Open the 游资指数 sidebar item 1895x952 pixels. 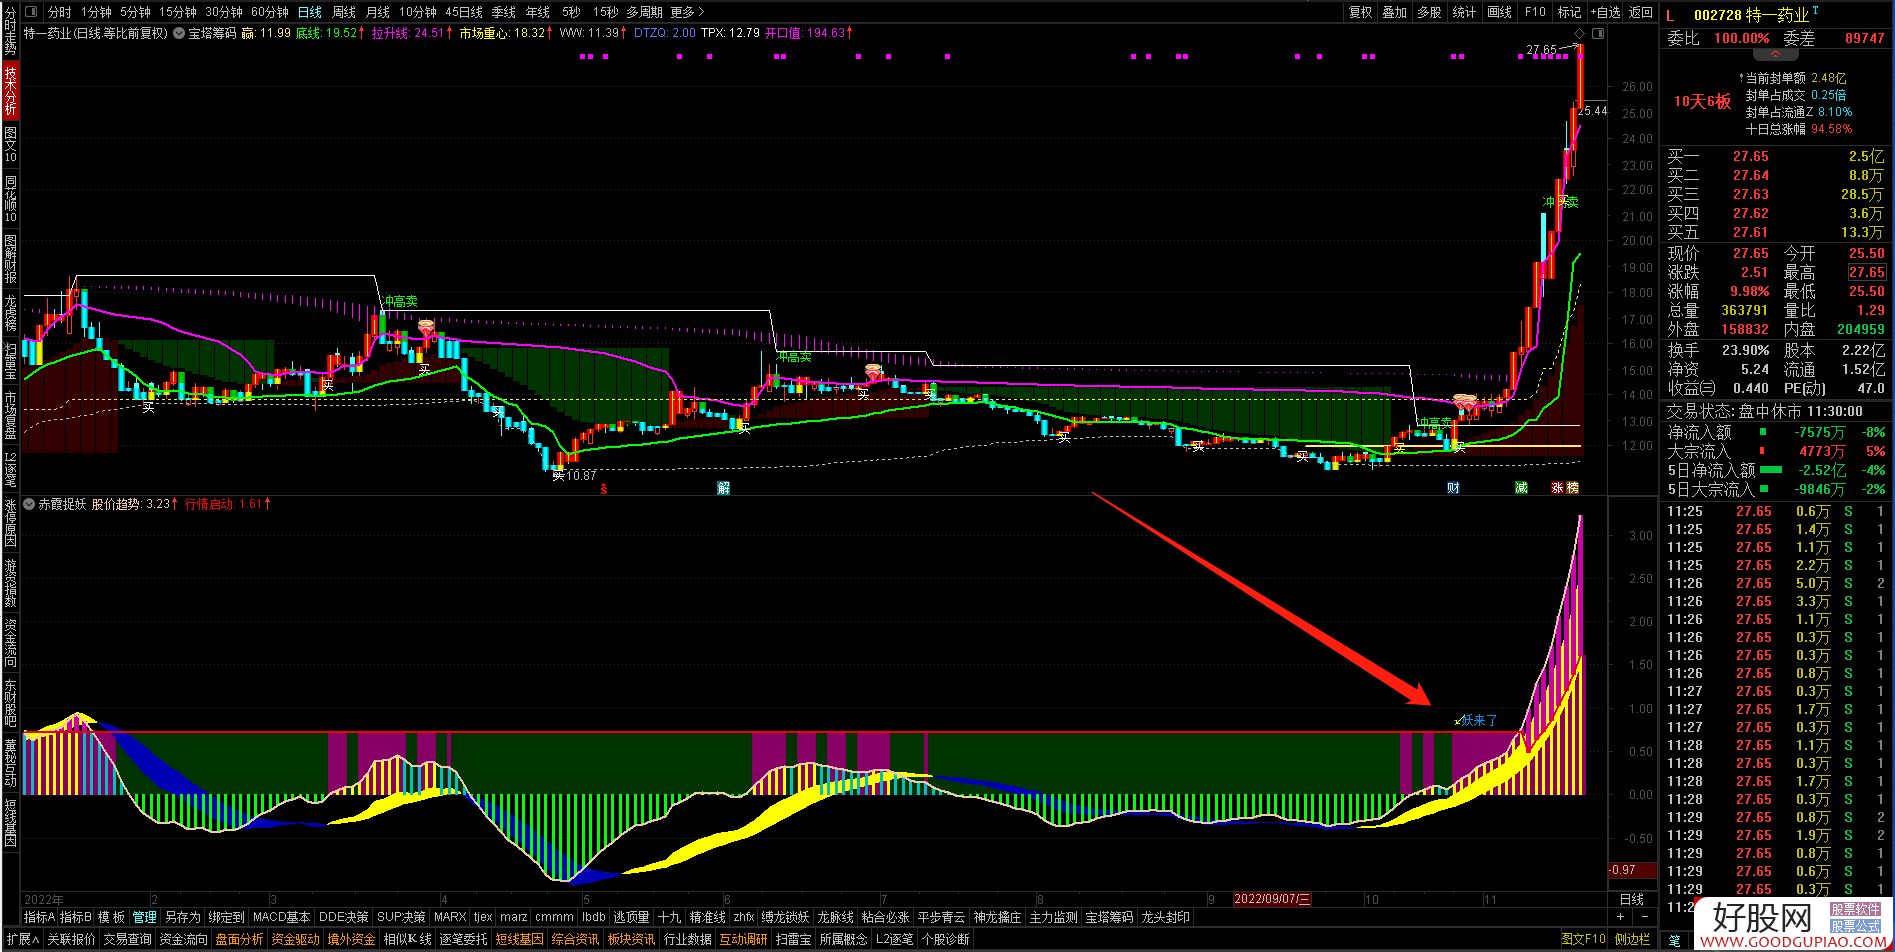pyautogui.click(x=10, y=583)
